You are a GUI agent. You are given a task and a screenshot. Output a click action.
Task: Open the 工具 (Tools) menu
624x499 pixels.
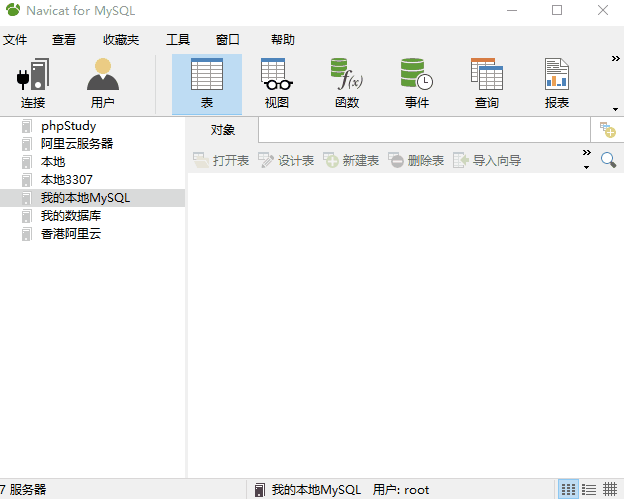[x=177, y=39]
